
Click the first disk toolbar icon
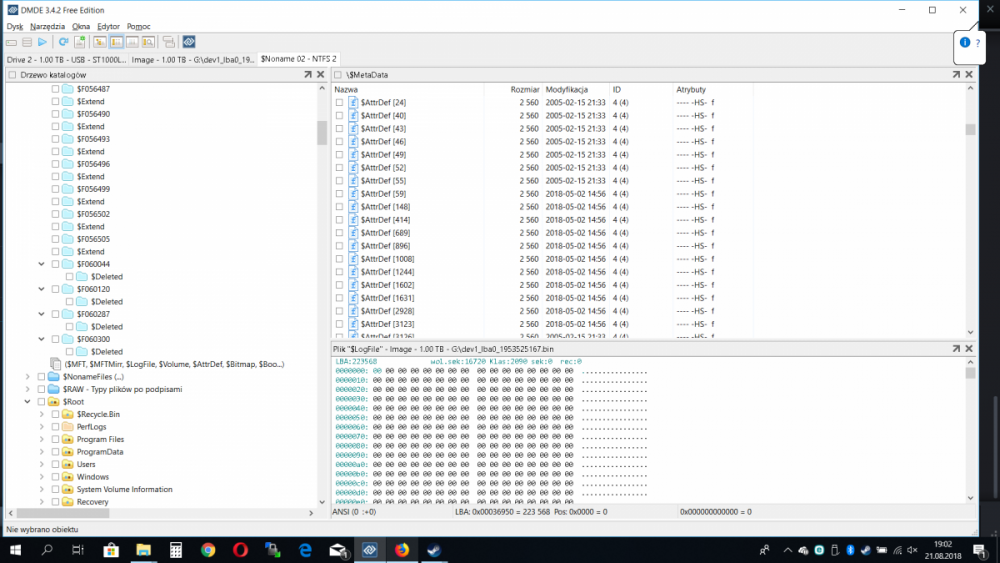pos(11,42)
